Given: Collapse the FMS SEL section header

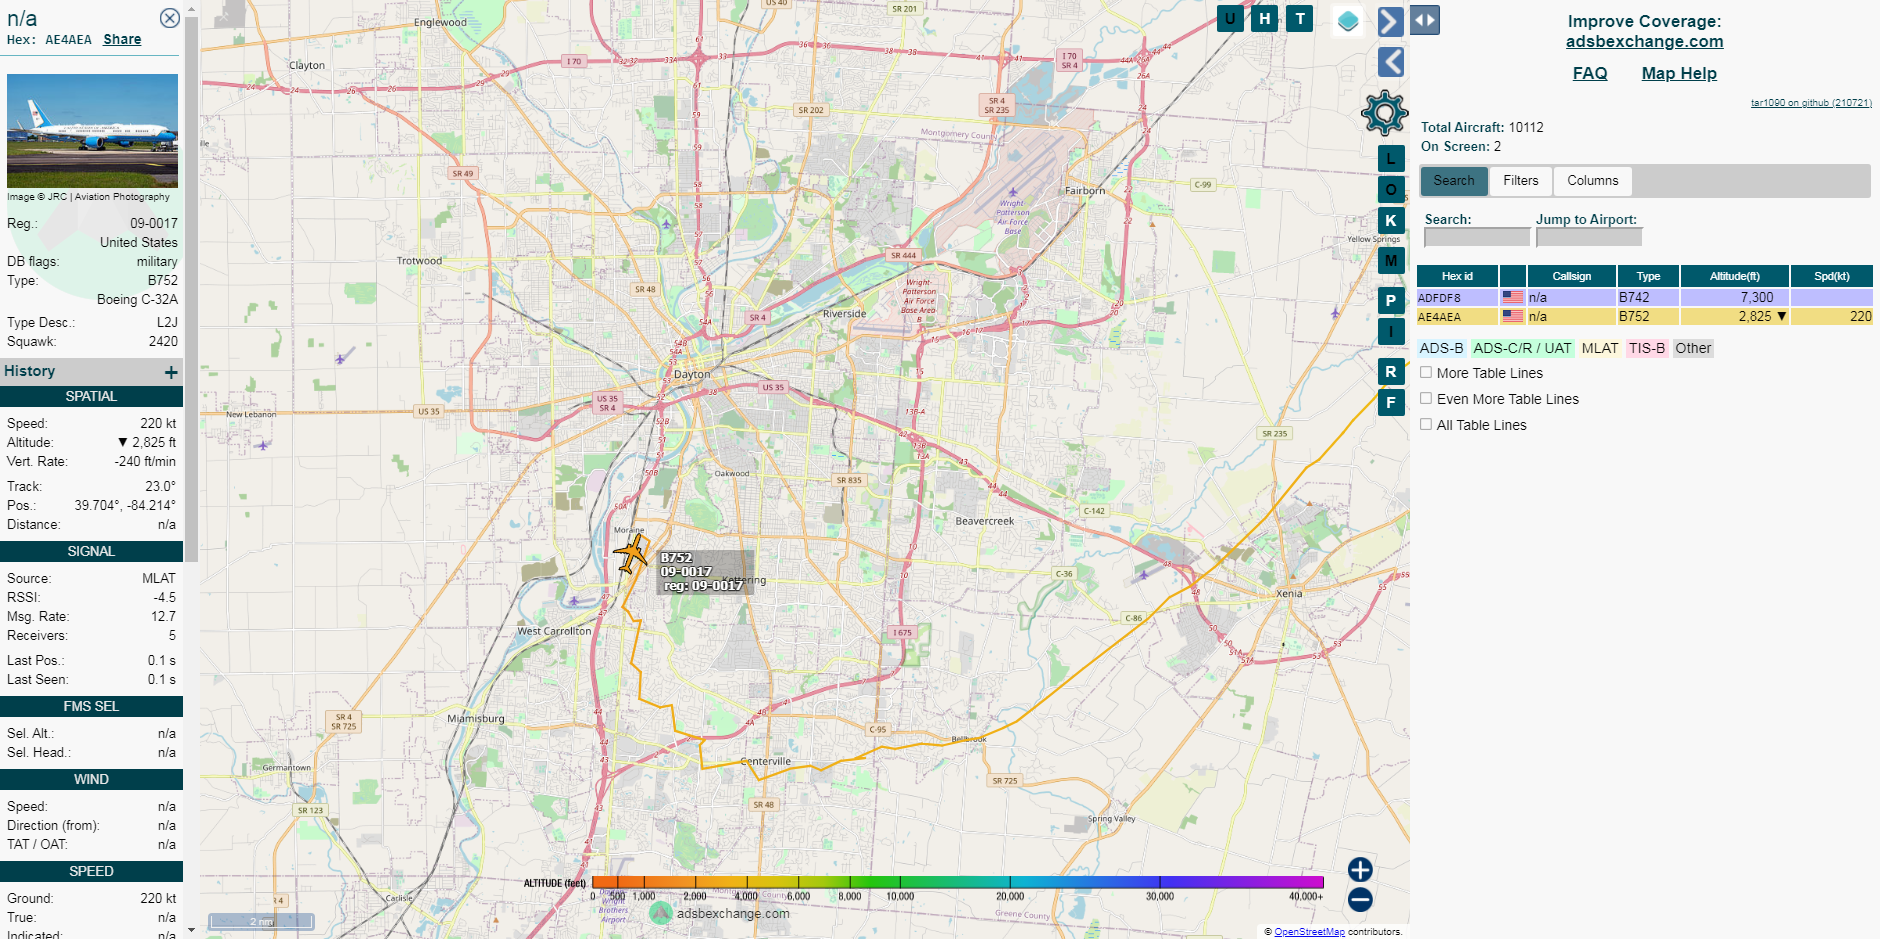Looking at the screenshot, I should click(x=91, y=707).
